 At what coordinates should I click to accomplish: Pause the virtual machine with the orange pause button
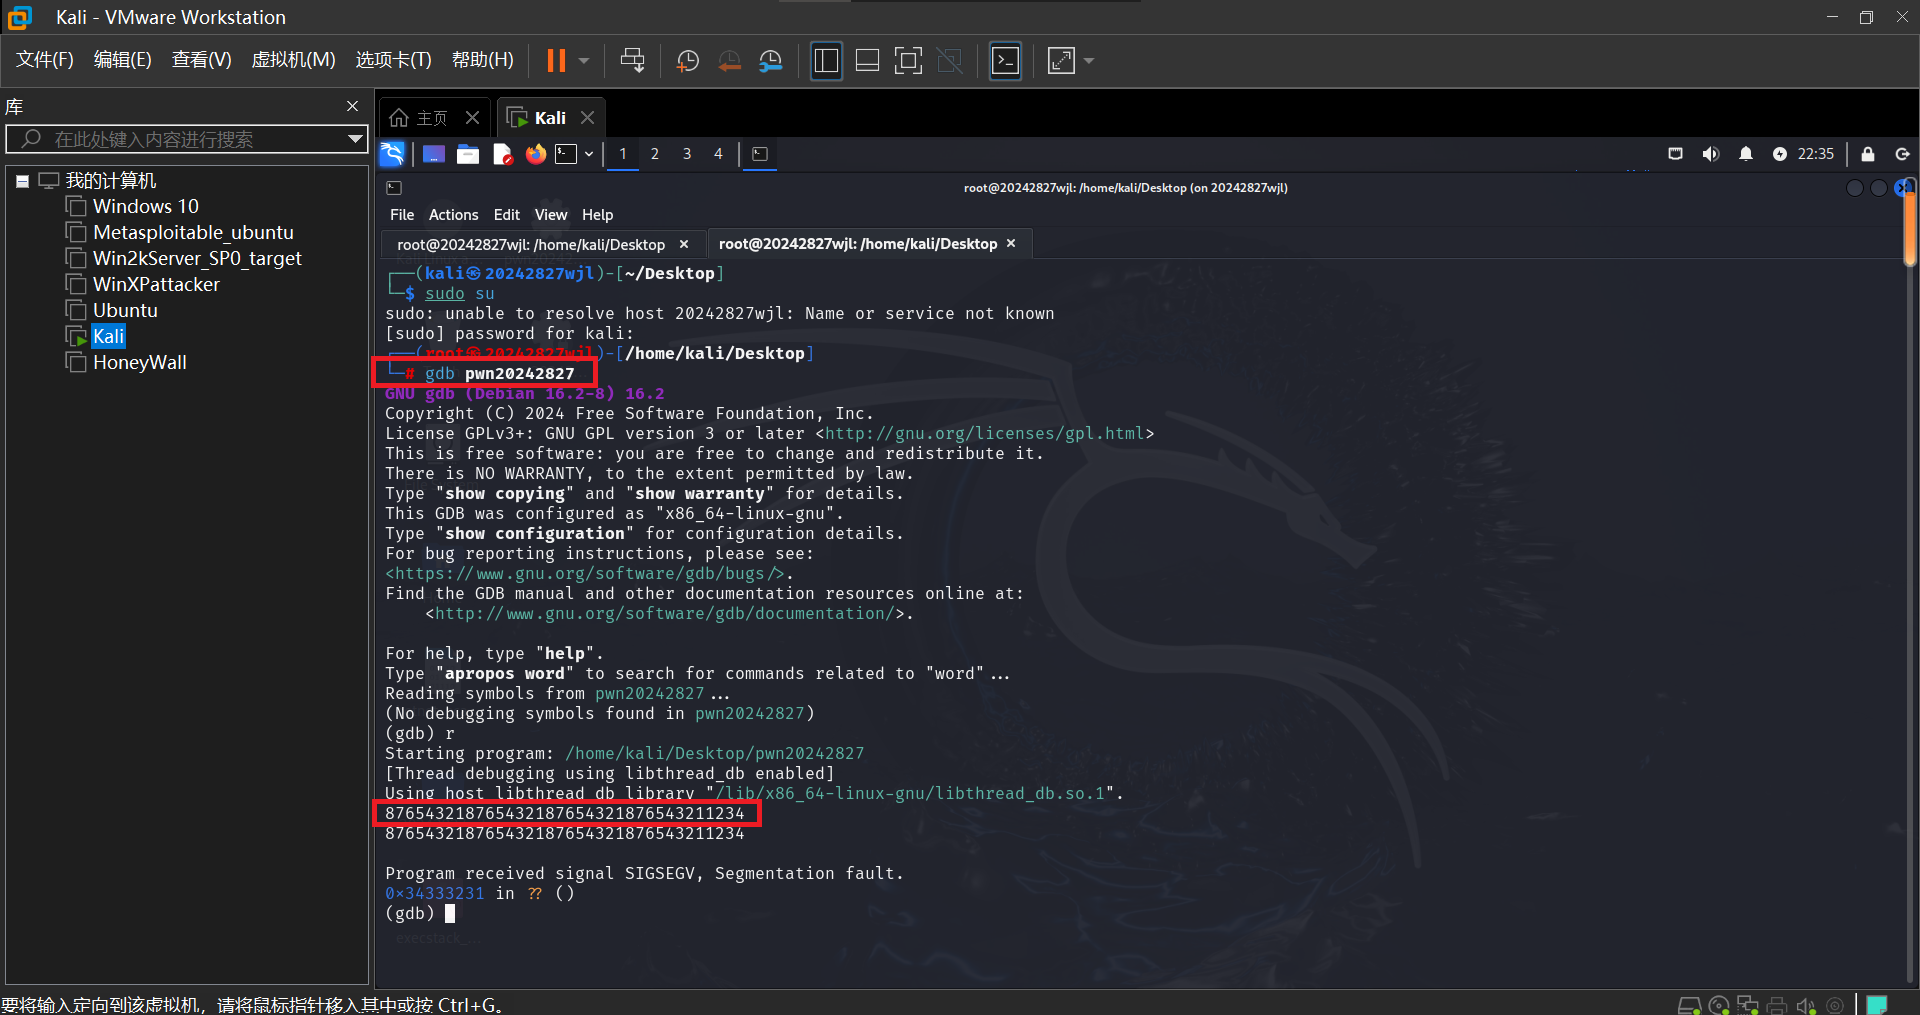pos(556,61)
